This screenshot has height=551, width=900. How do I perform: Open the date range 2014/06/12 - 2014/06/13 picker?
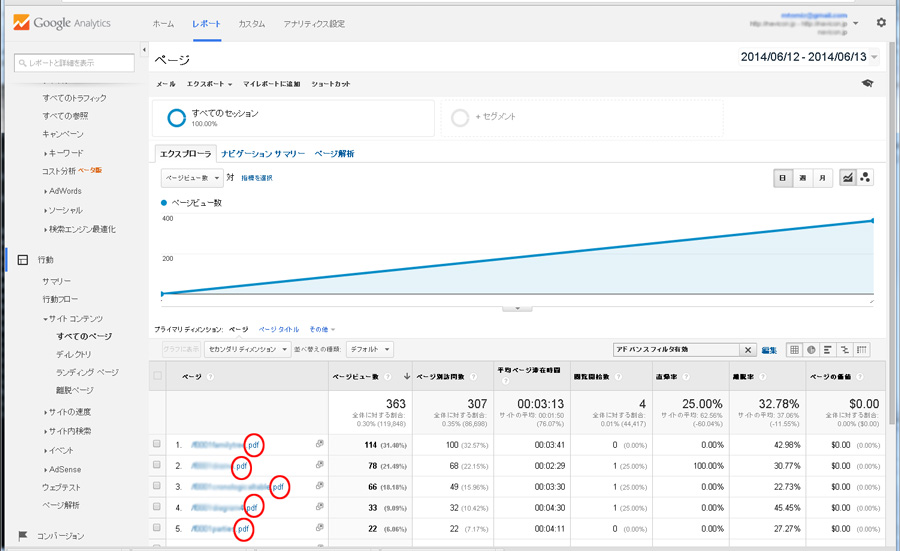coord(809,57)
